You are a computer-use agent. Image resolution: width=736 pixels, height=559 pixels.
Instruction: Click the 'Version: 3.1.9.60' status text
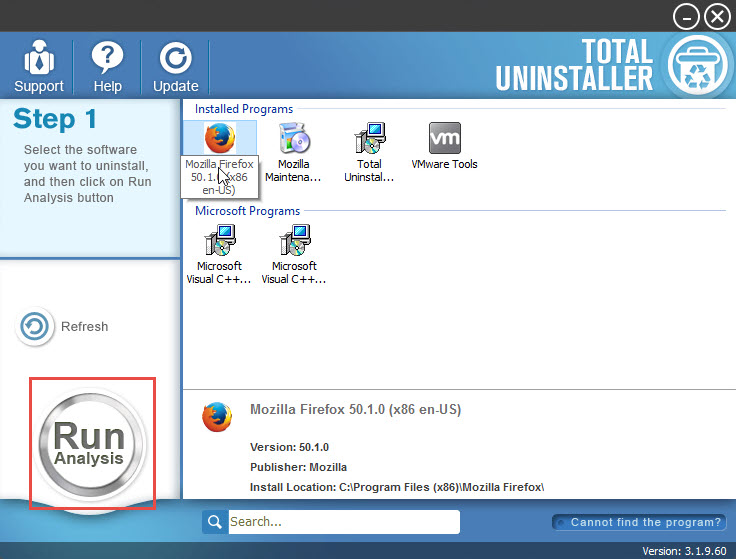(684, 551)
